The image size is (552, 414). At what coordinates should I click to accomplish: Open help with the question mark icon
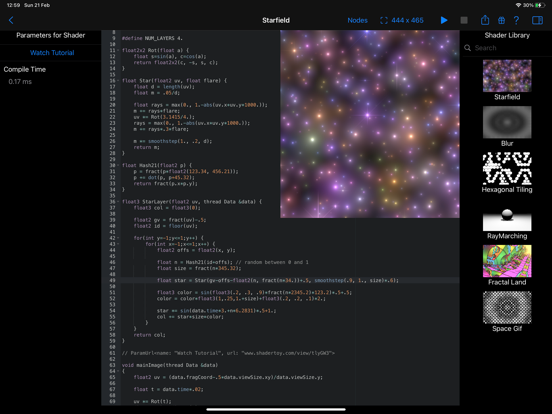coord(516,20)
